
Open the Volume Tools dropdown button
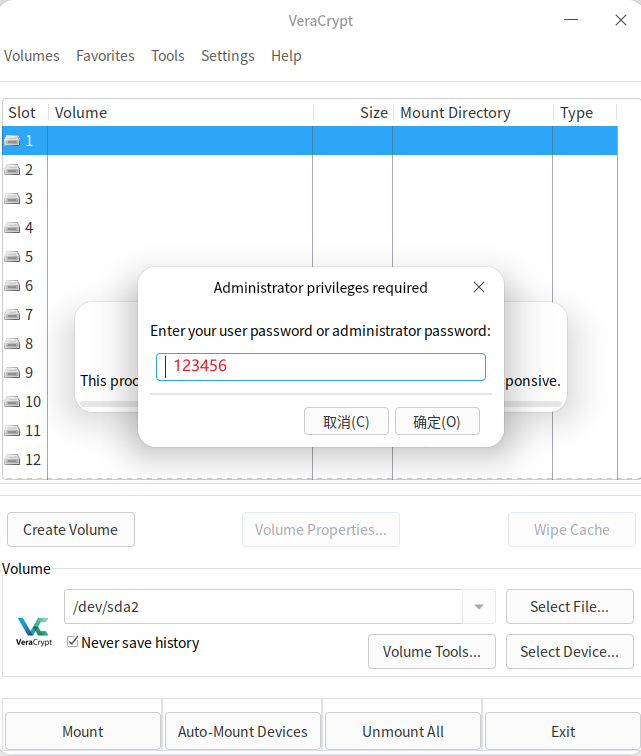pos(431,652)
